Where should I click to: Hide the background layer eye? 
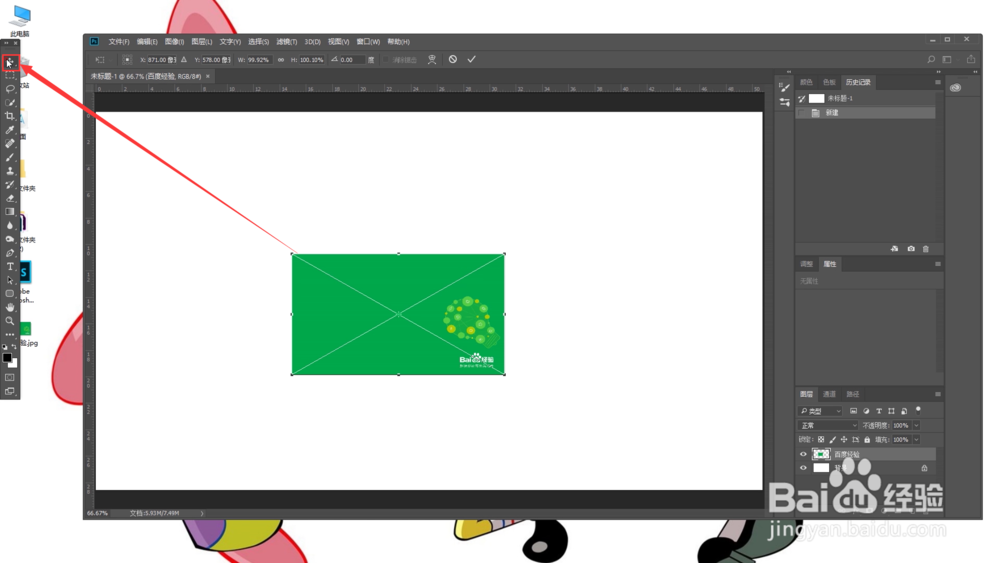803,468
